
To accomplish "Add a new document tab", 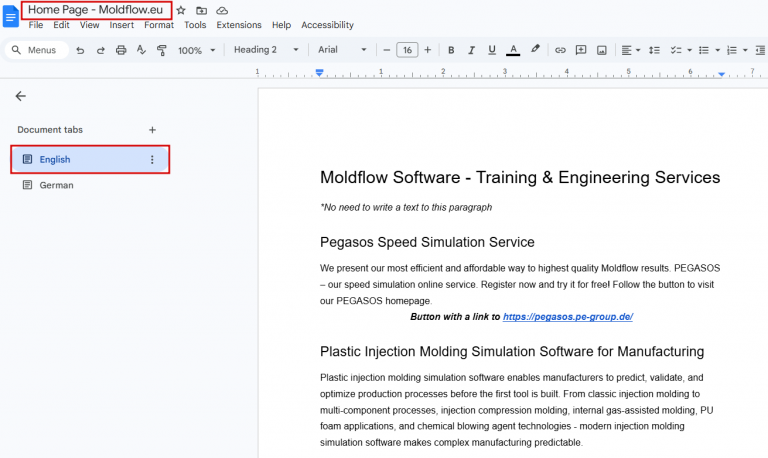I will pos(152,130).
